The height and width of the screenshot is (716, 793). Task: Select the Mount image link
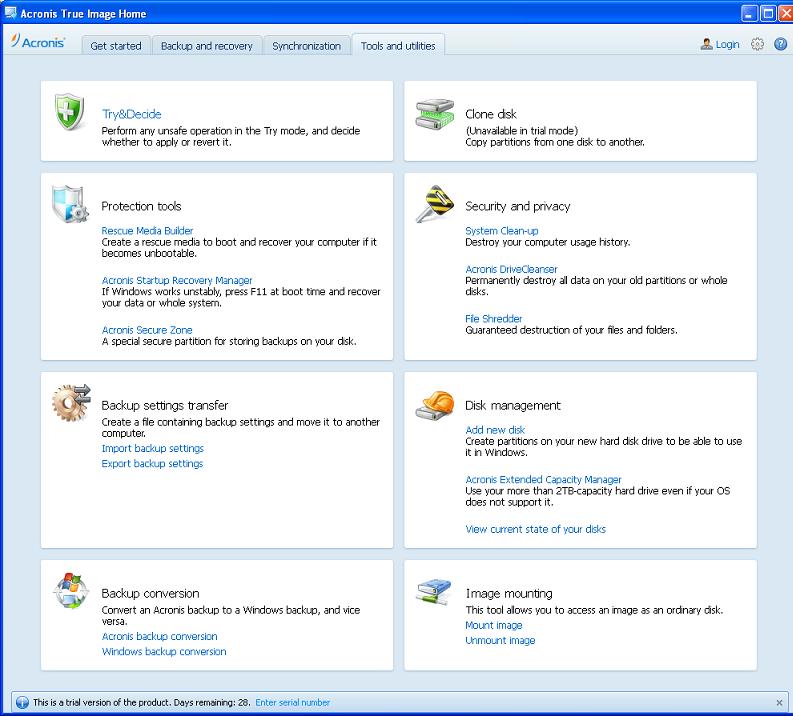[x=493, y=625]
